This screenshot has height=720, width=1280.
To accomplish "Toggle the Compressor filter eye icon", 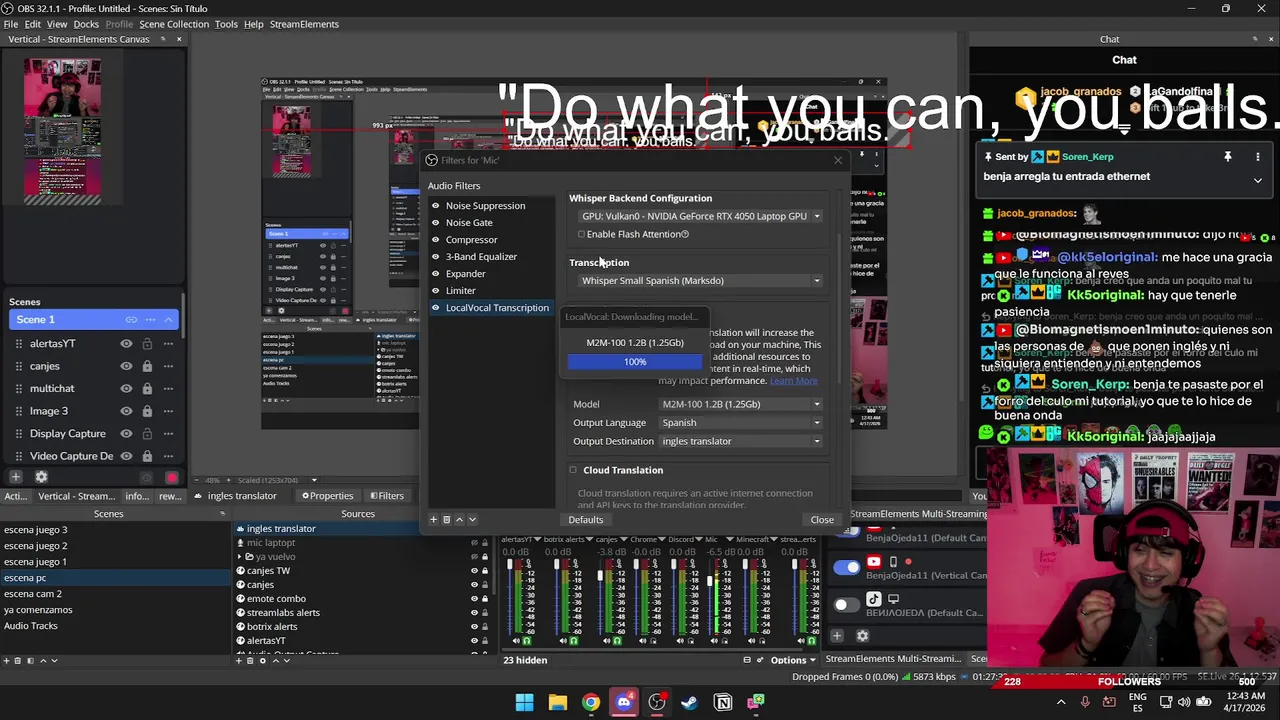I will (435, 240).
